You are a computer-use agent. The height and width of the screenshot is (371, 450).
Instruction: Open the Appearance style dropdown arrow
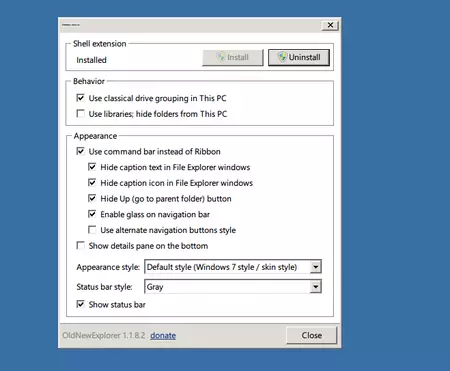coord(315,267)
